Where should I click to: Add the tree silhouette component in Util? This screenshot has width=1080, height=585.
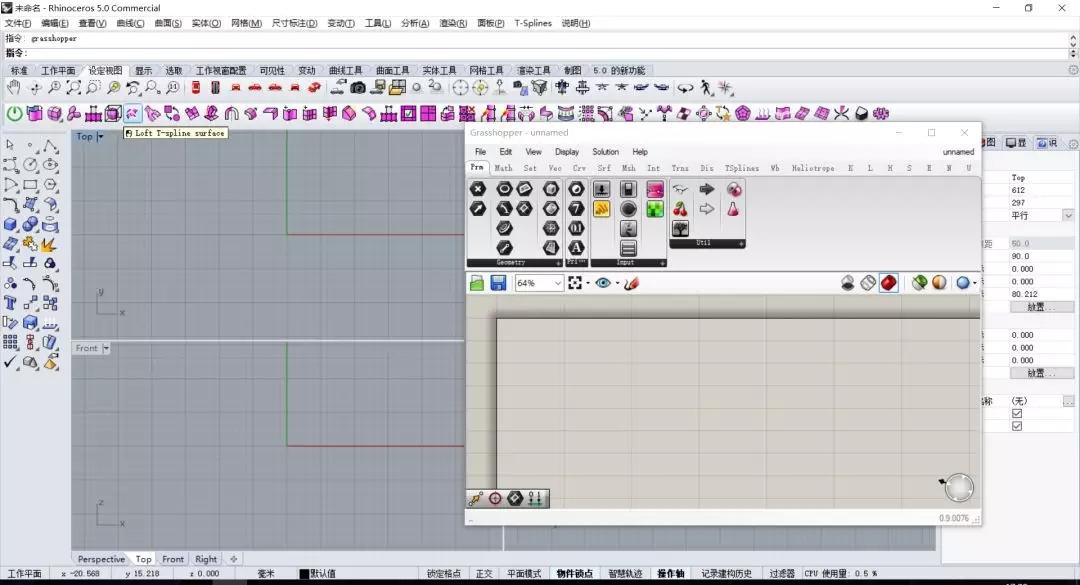point(680,229)
